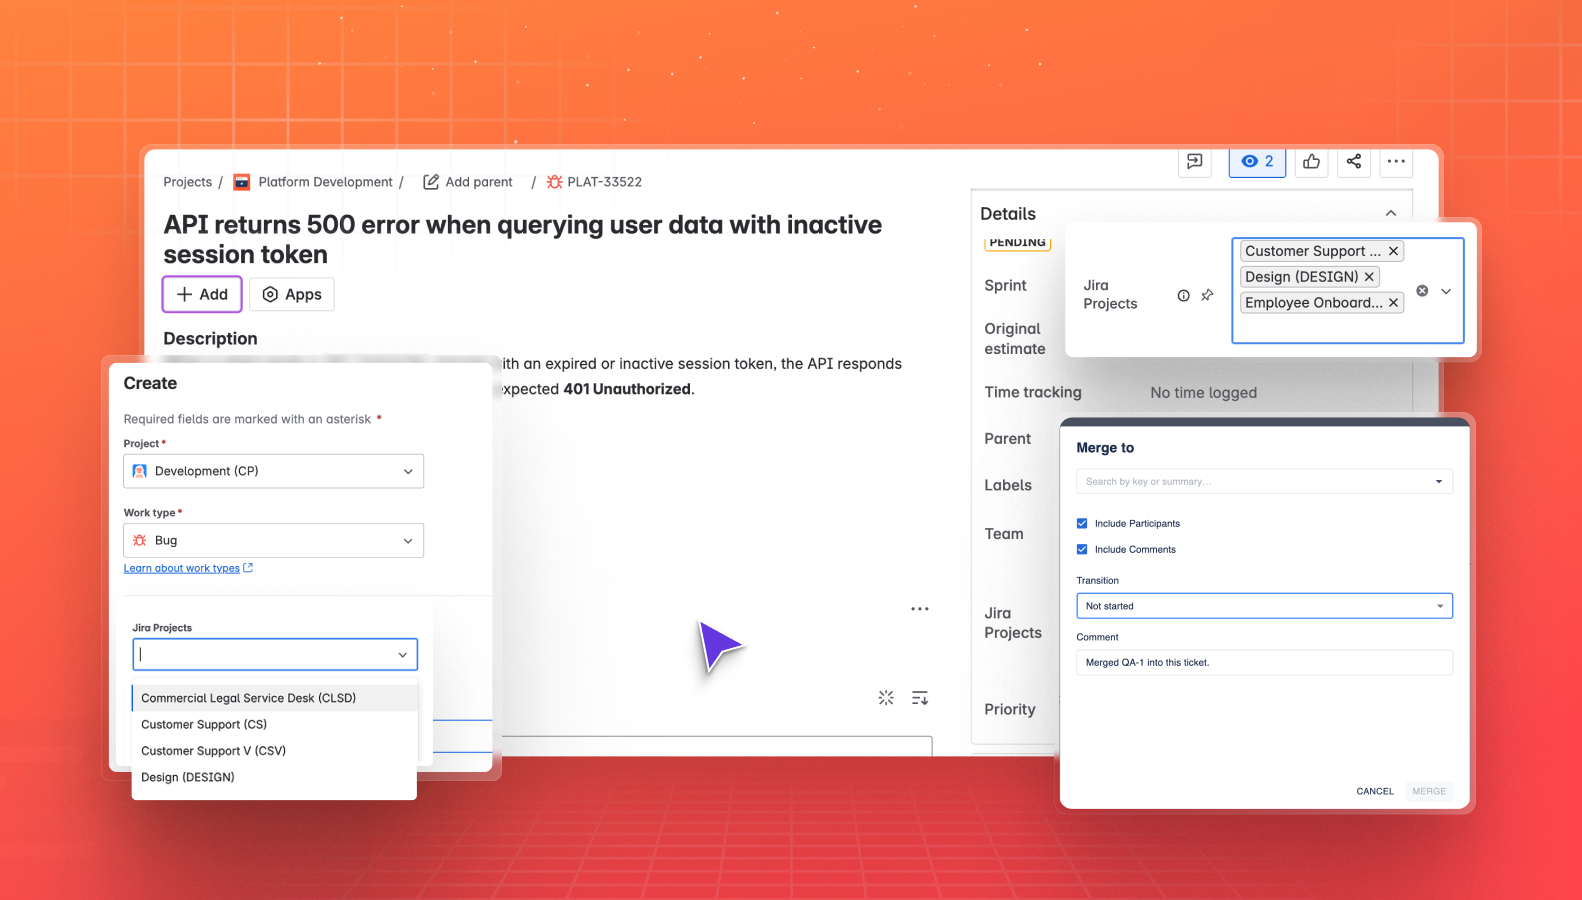Select Commercial Legal Service Desk (CLSD)
This screenshot has height=900, width=1582.
click(x=274, y=698)
